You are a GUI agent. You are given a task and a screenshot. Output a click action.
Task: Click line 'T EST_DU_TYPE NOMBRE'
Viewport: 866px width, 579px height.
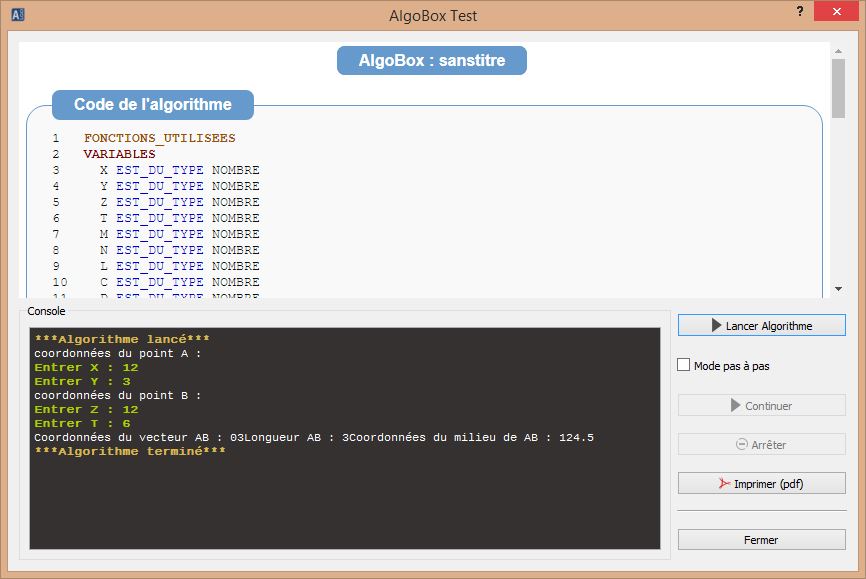point(179,218)
